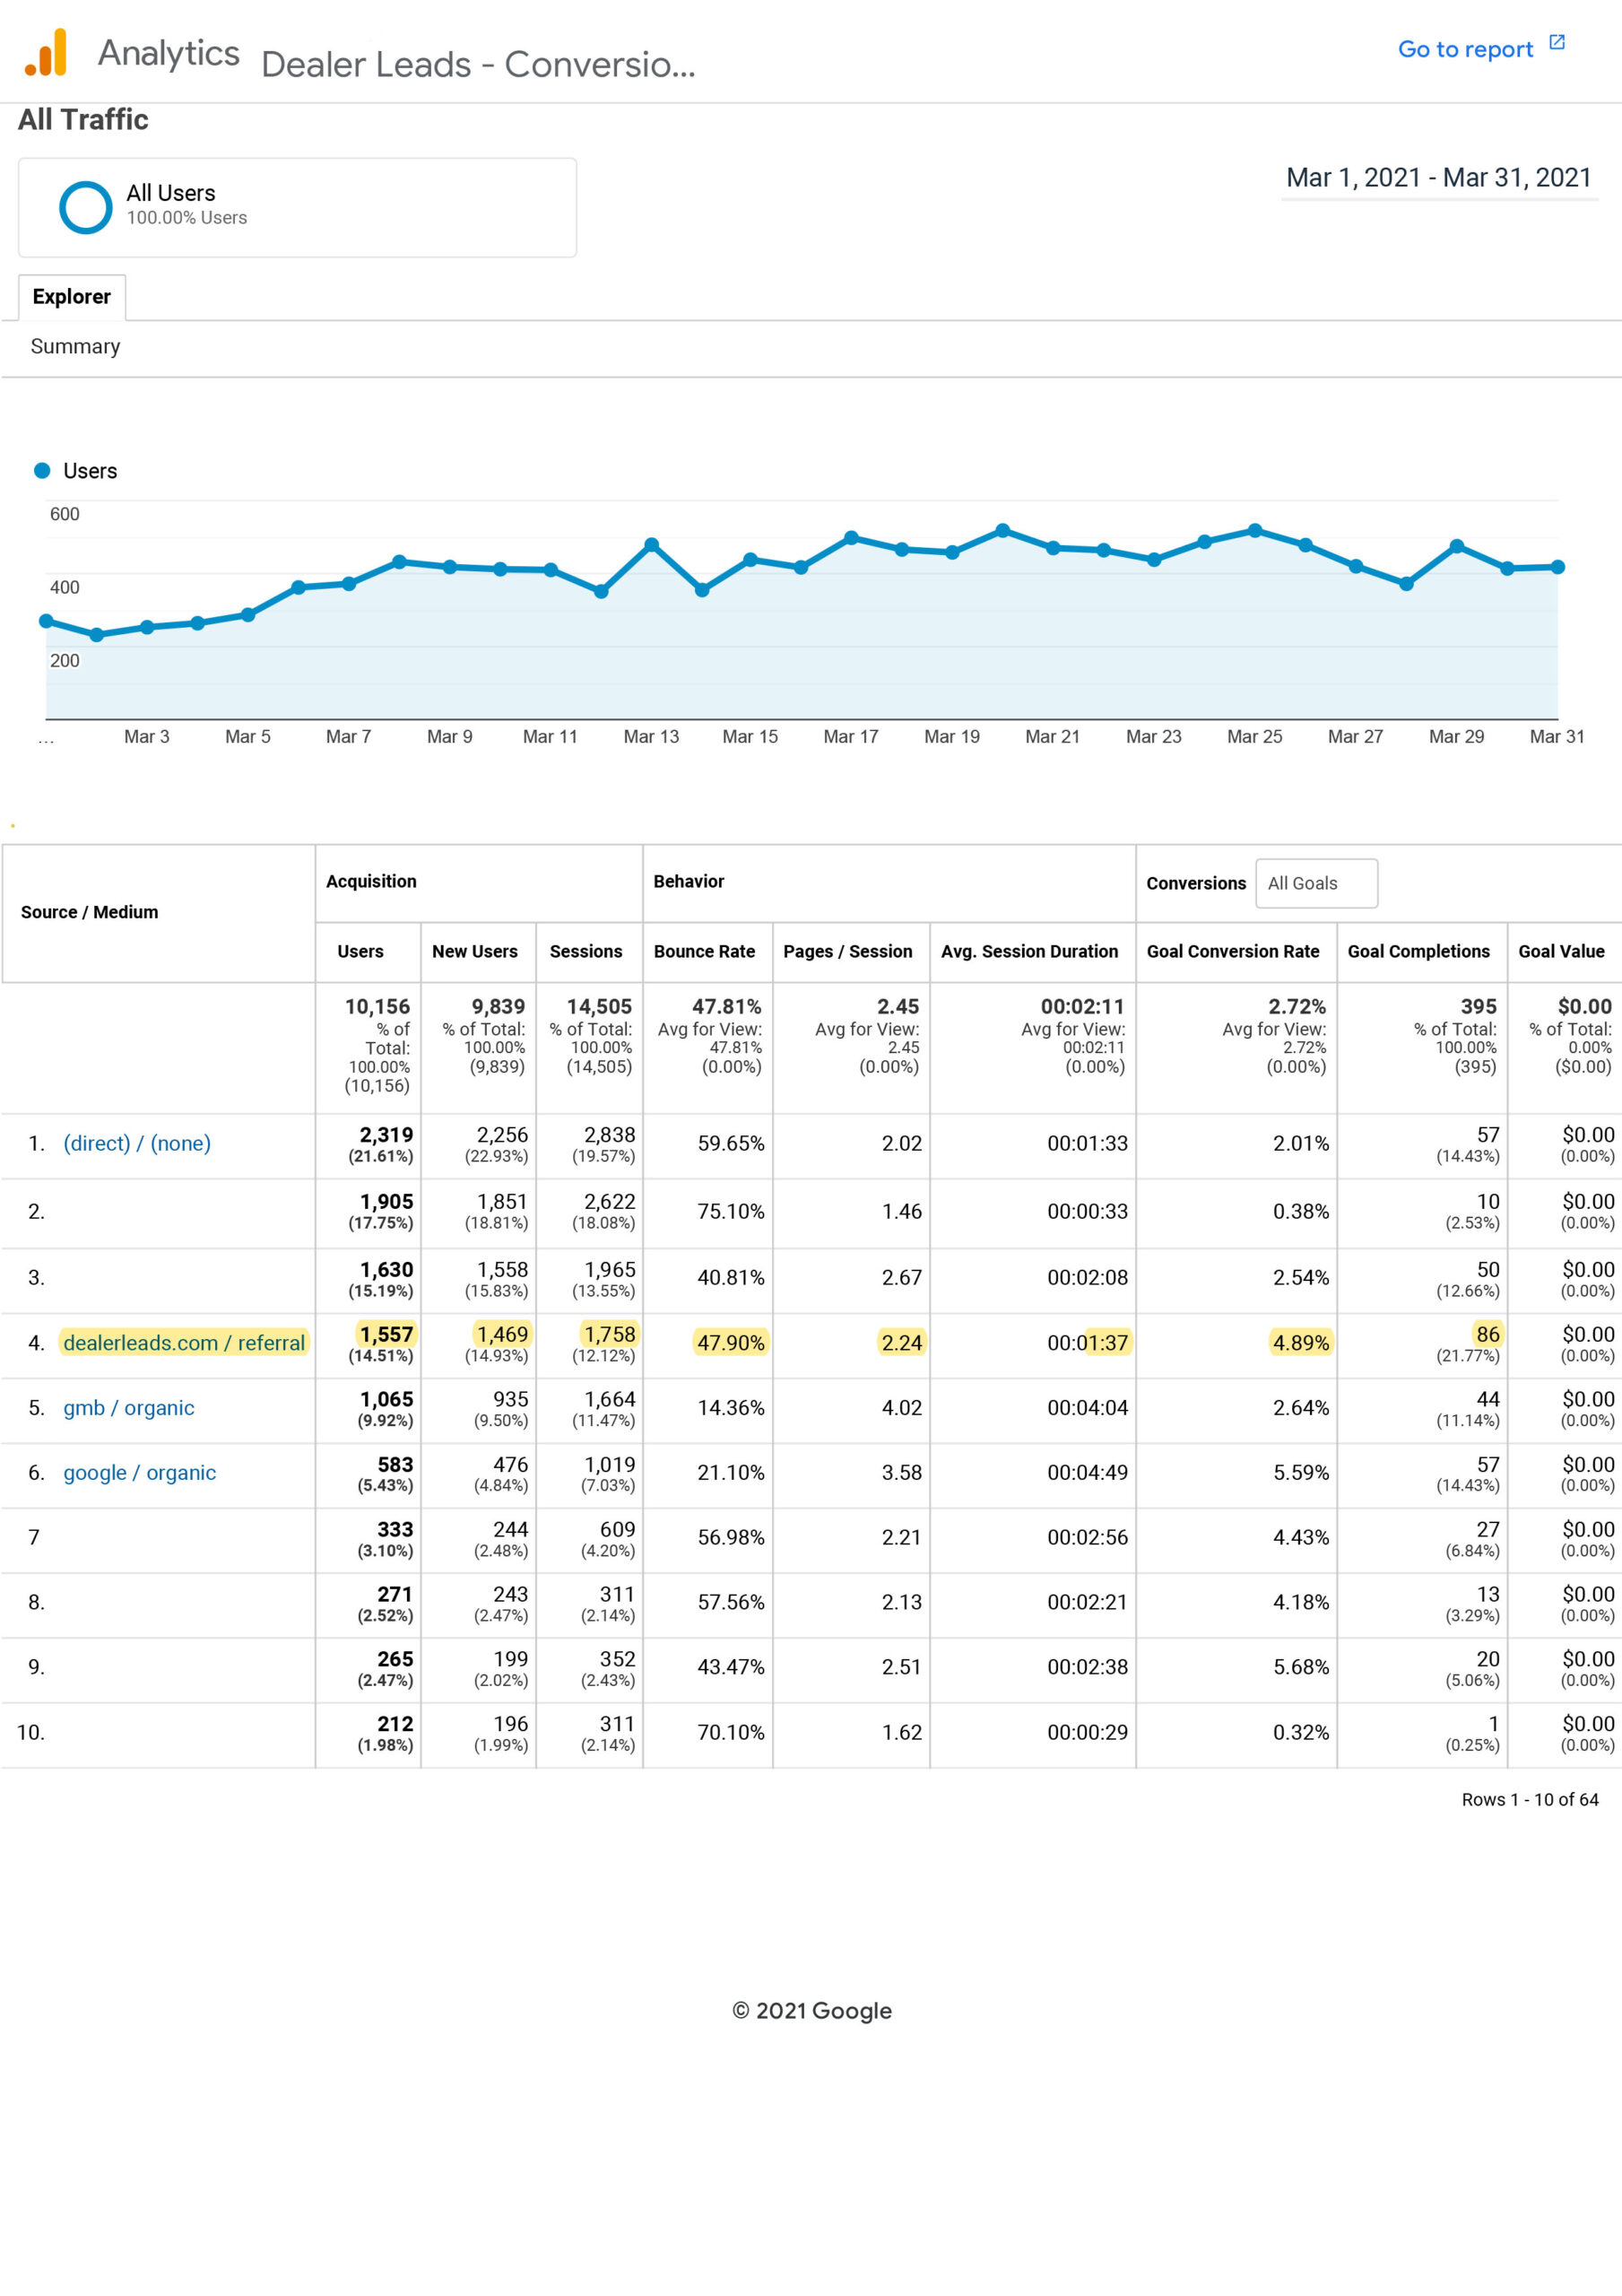Click the chart data point above Mar 13
The width and height of the screenshot is (1622, 2296).
coord(652,545)
